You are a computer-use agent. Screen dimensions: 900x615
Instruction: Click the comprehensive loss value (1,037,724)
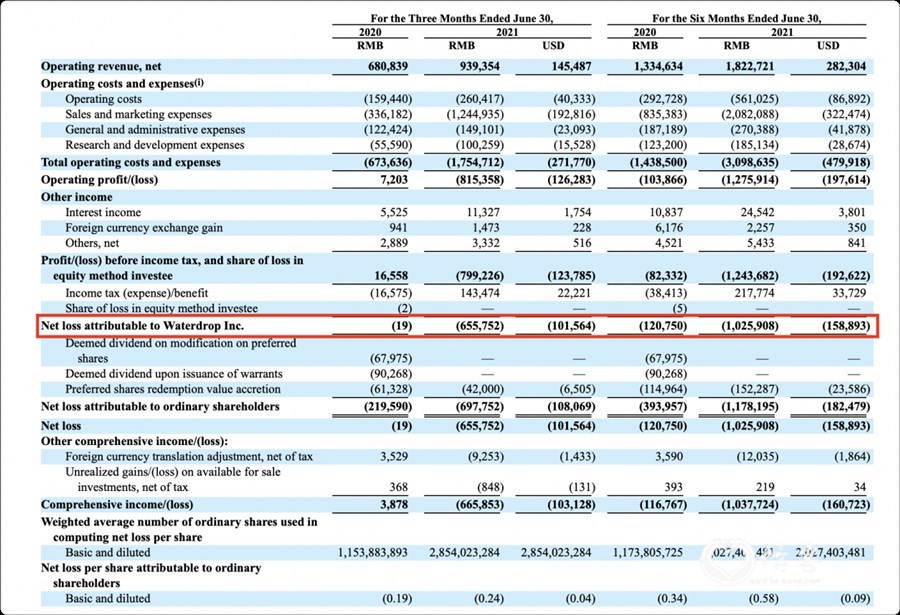point(750,505)
